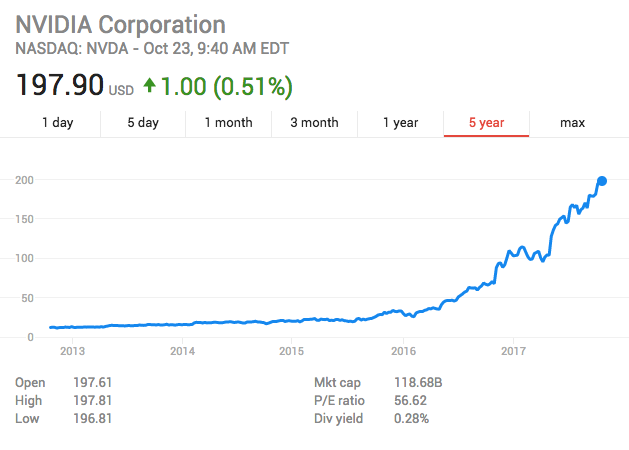Select the 1 day range tab
The height and width of the screenshot is (450, 629).
[57, 123]
